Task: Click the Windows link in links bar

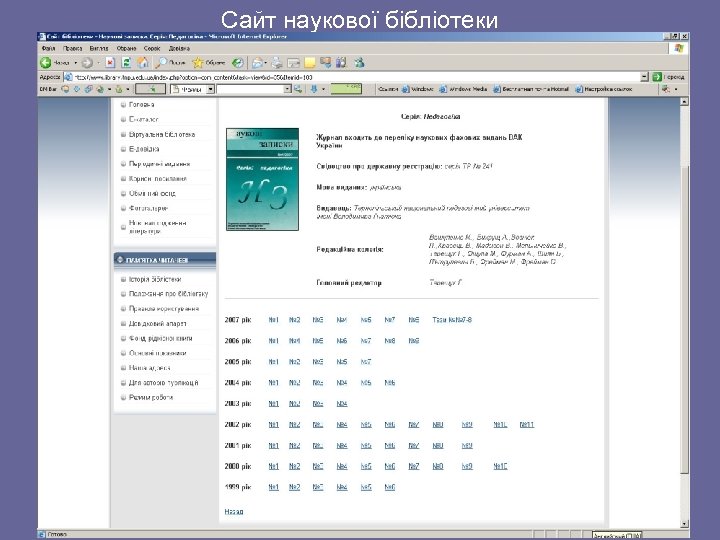Action: tap(417, 89)
